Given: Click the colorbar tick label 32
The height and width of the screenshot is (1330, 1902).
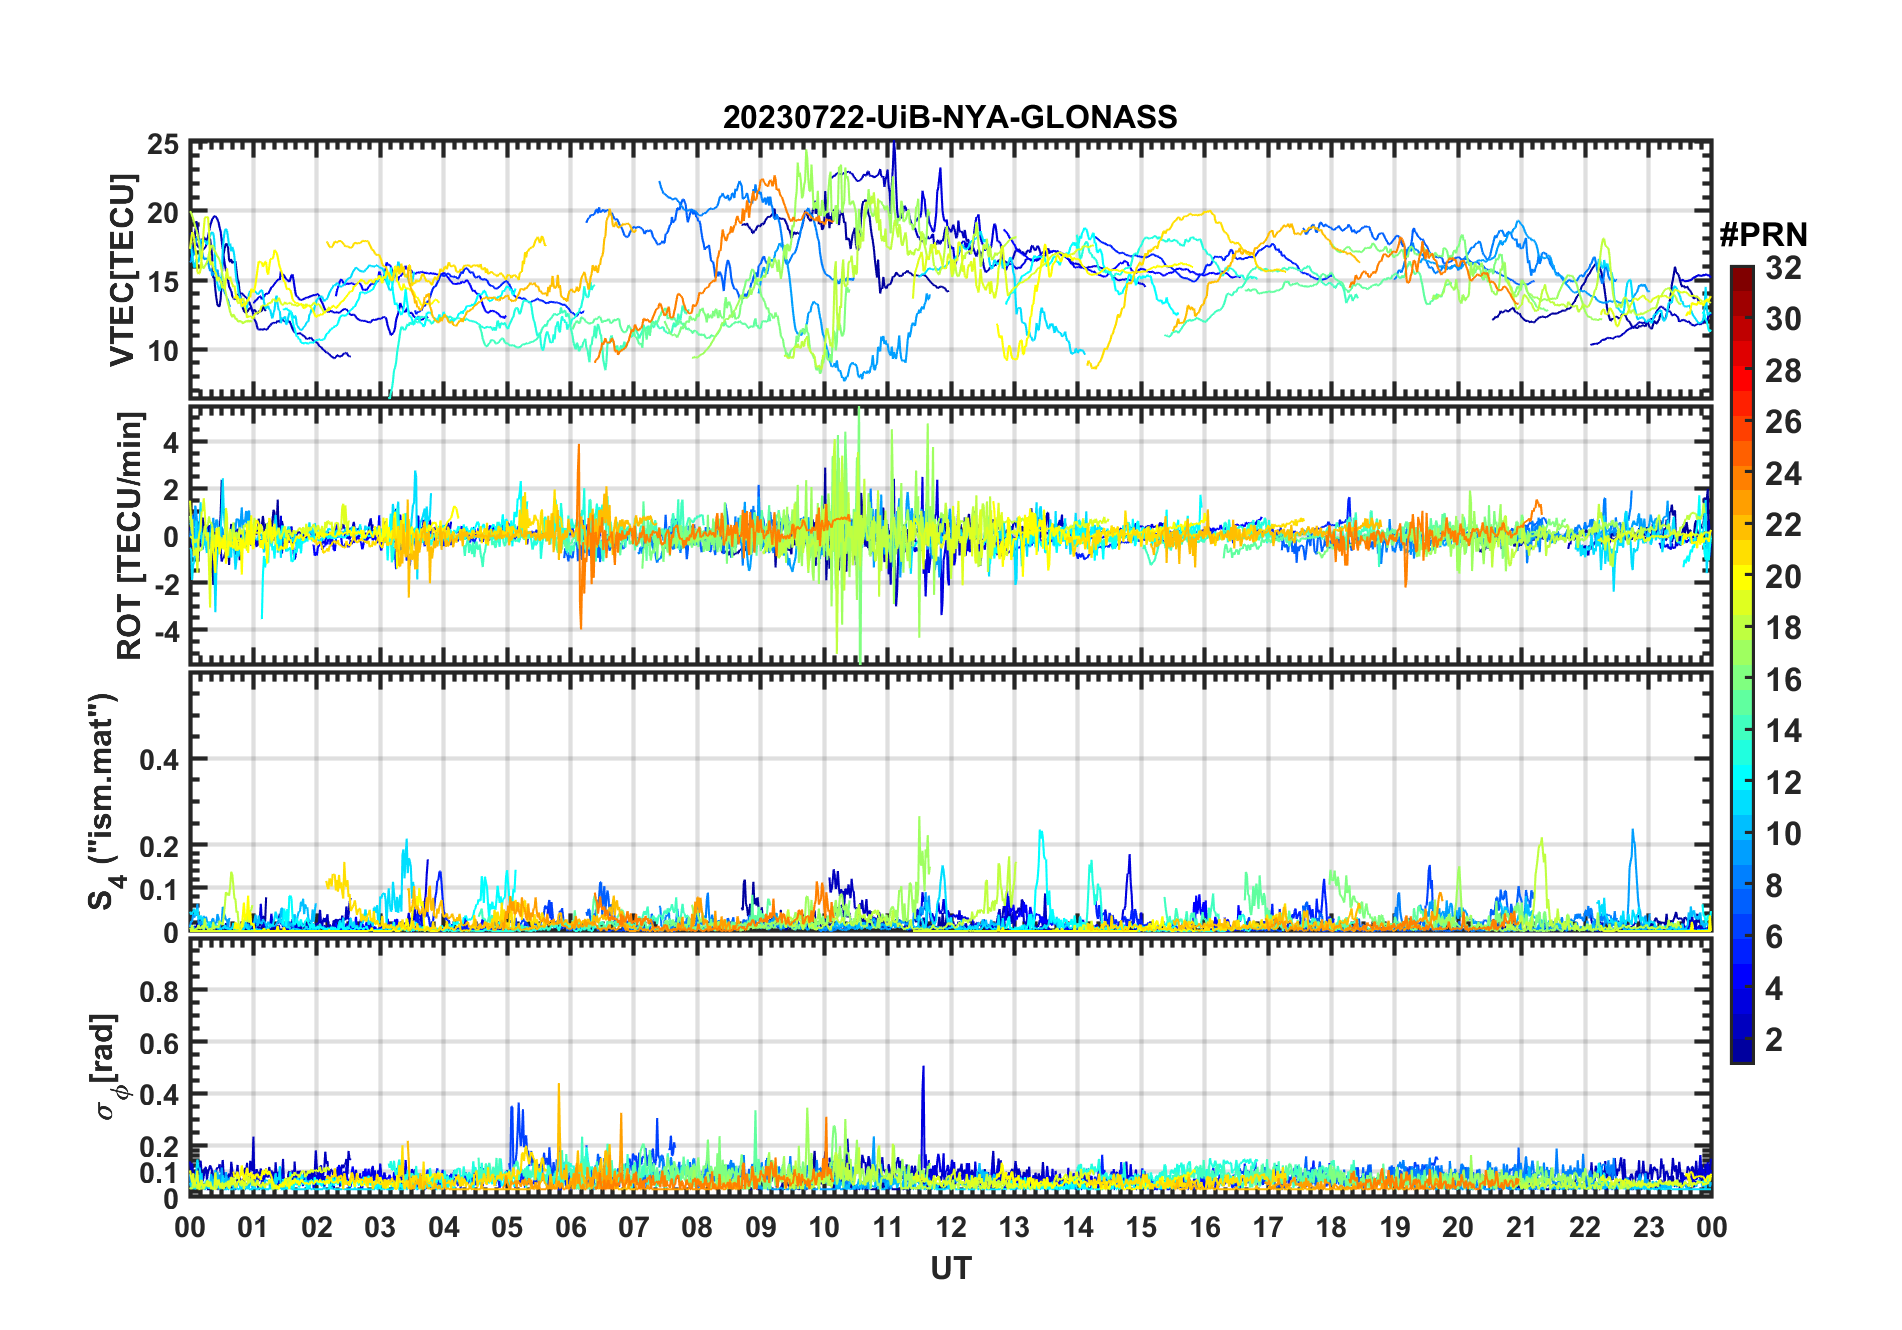Looking at the screenshot, I should click(1783, 268).
